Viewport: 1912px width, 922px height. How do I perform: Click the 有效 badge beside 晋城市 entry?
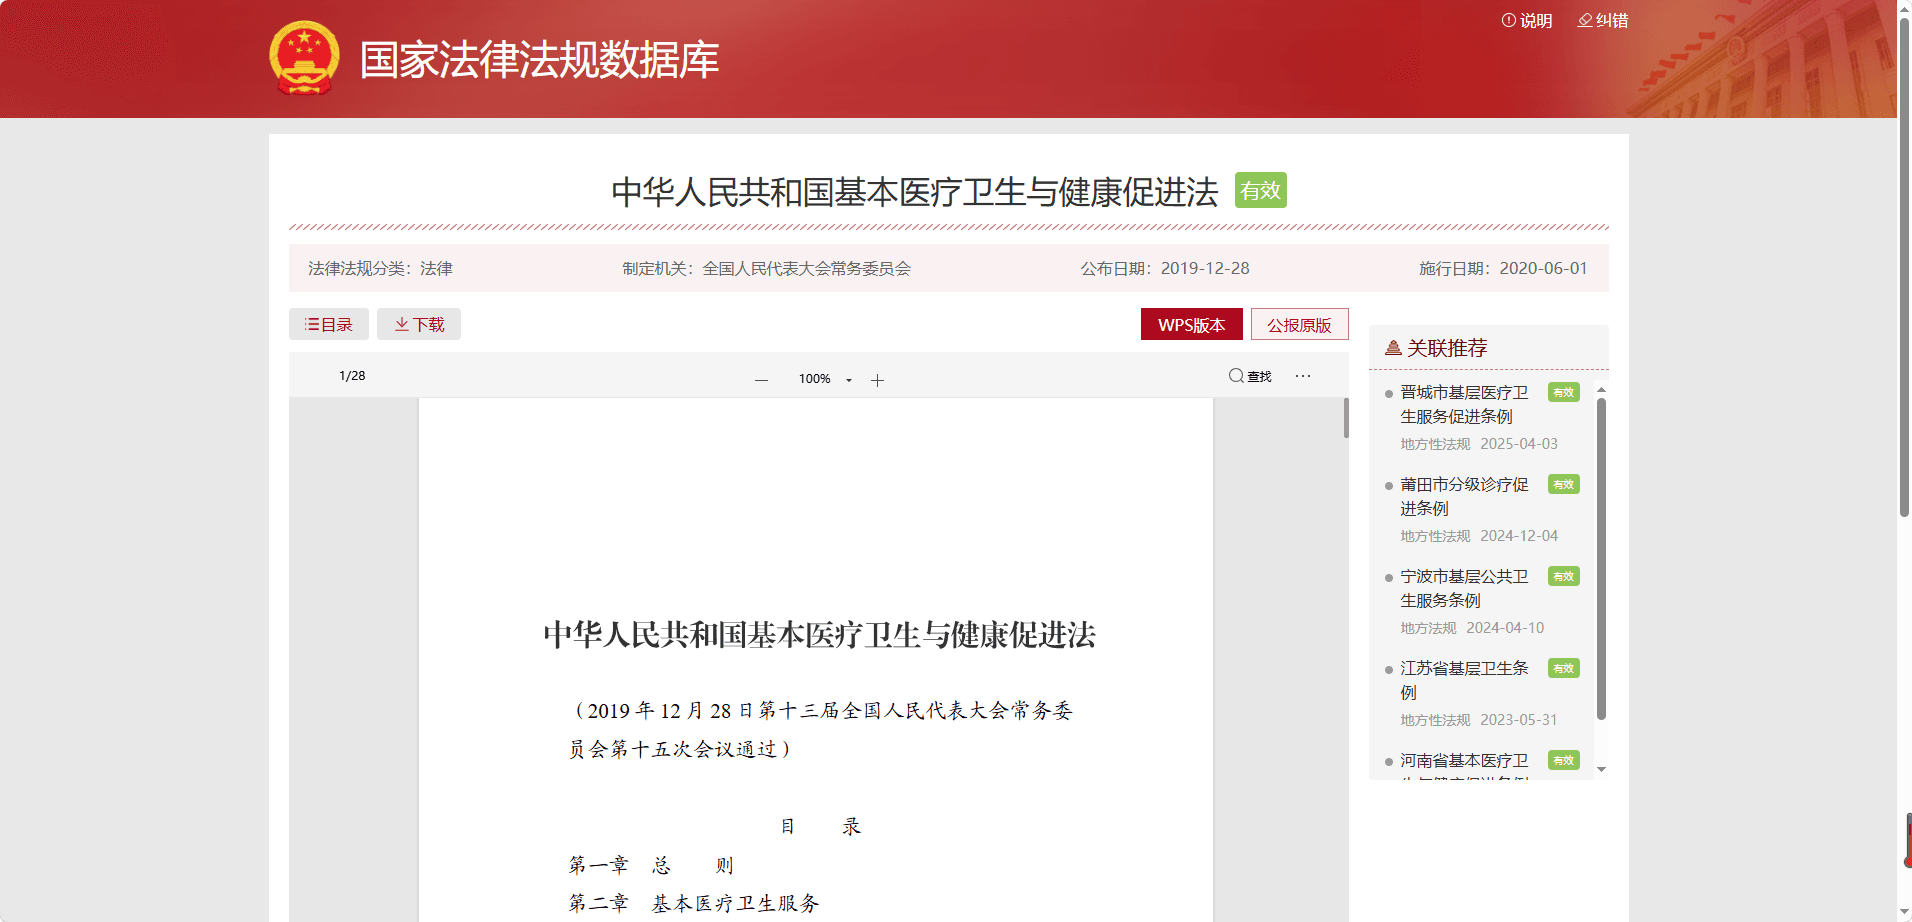1564,392
